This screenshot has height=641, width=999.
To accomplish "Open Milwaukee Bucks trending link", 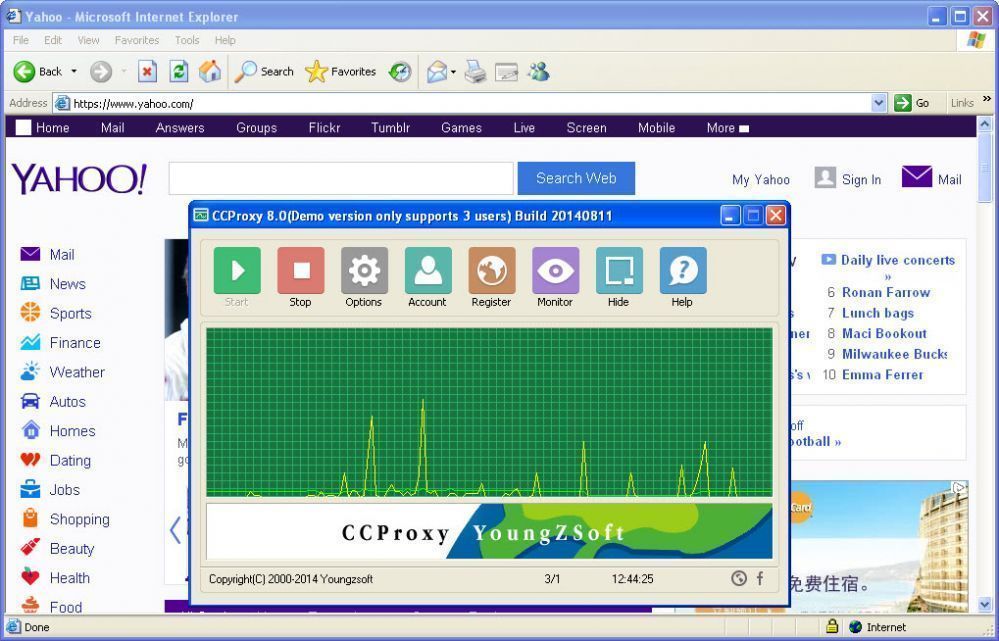I will click(x=895, y=354).
